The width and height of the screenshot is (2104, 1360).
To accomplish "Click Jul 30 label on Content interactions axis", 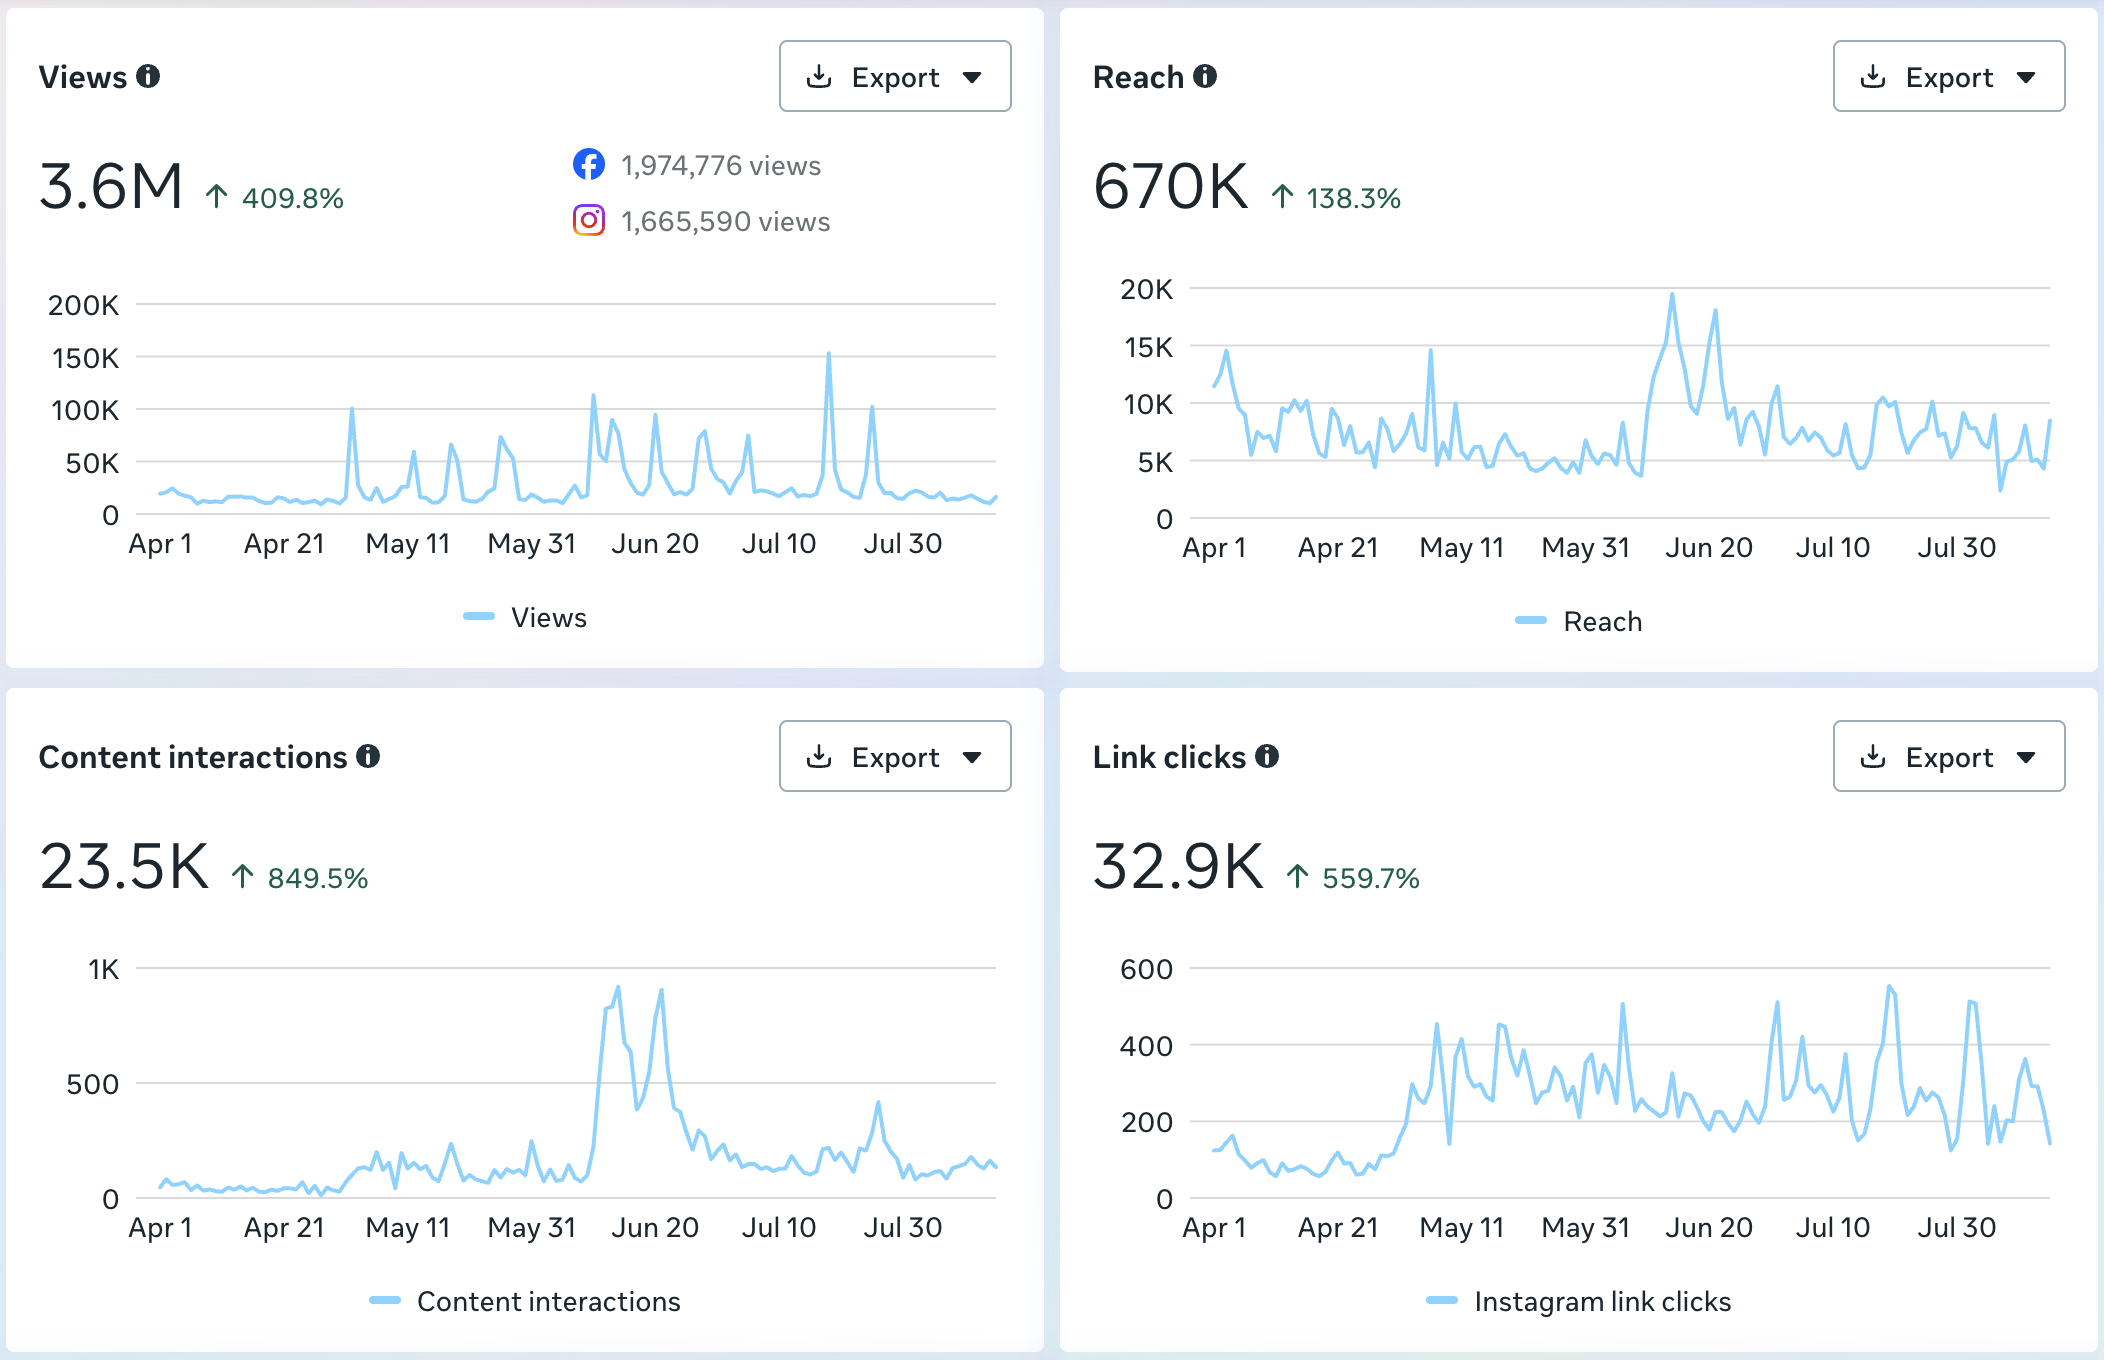I will pyautogui.click(x=903, y=1227).
